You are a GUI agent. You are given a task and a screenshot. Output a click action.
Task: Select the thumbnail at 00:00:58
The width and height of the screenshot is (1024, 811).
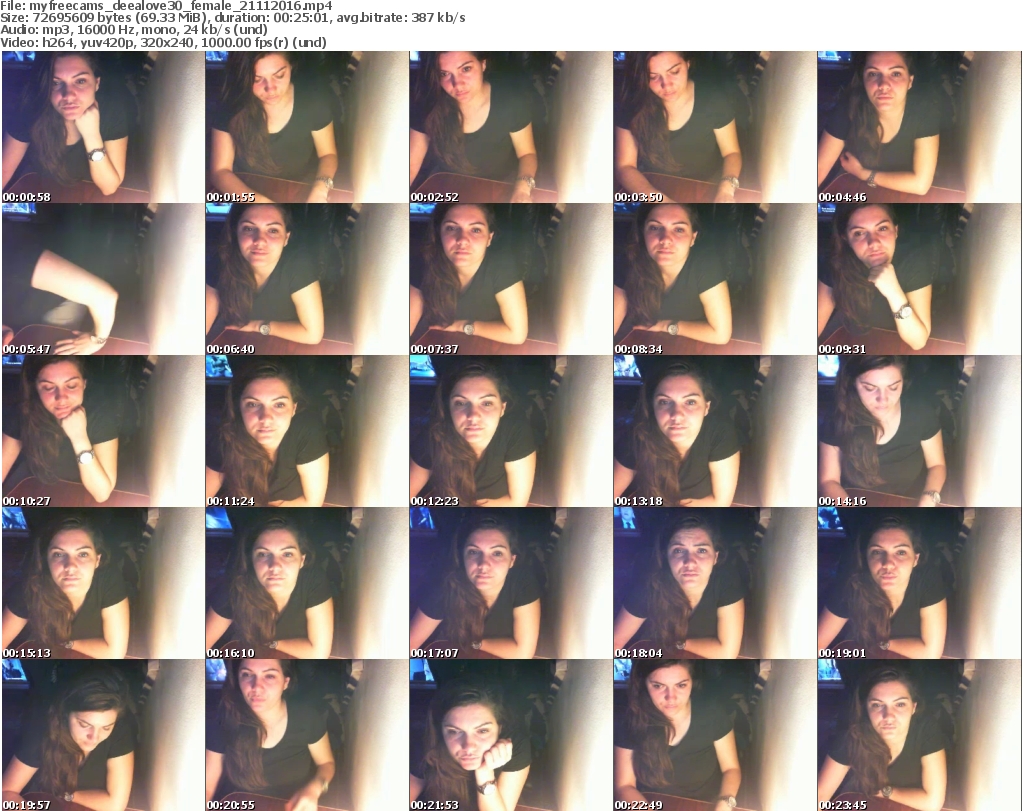click(103, 127)
